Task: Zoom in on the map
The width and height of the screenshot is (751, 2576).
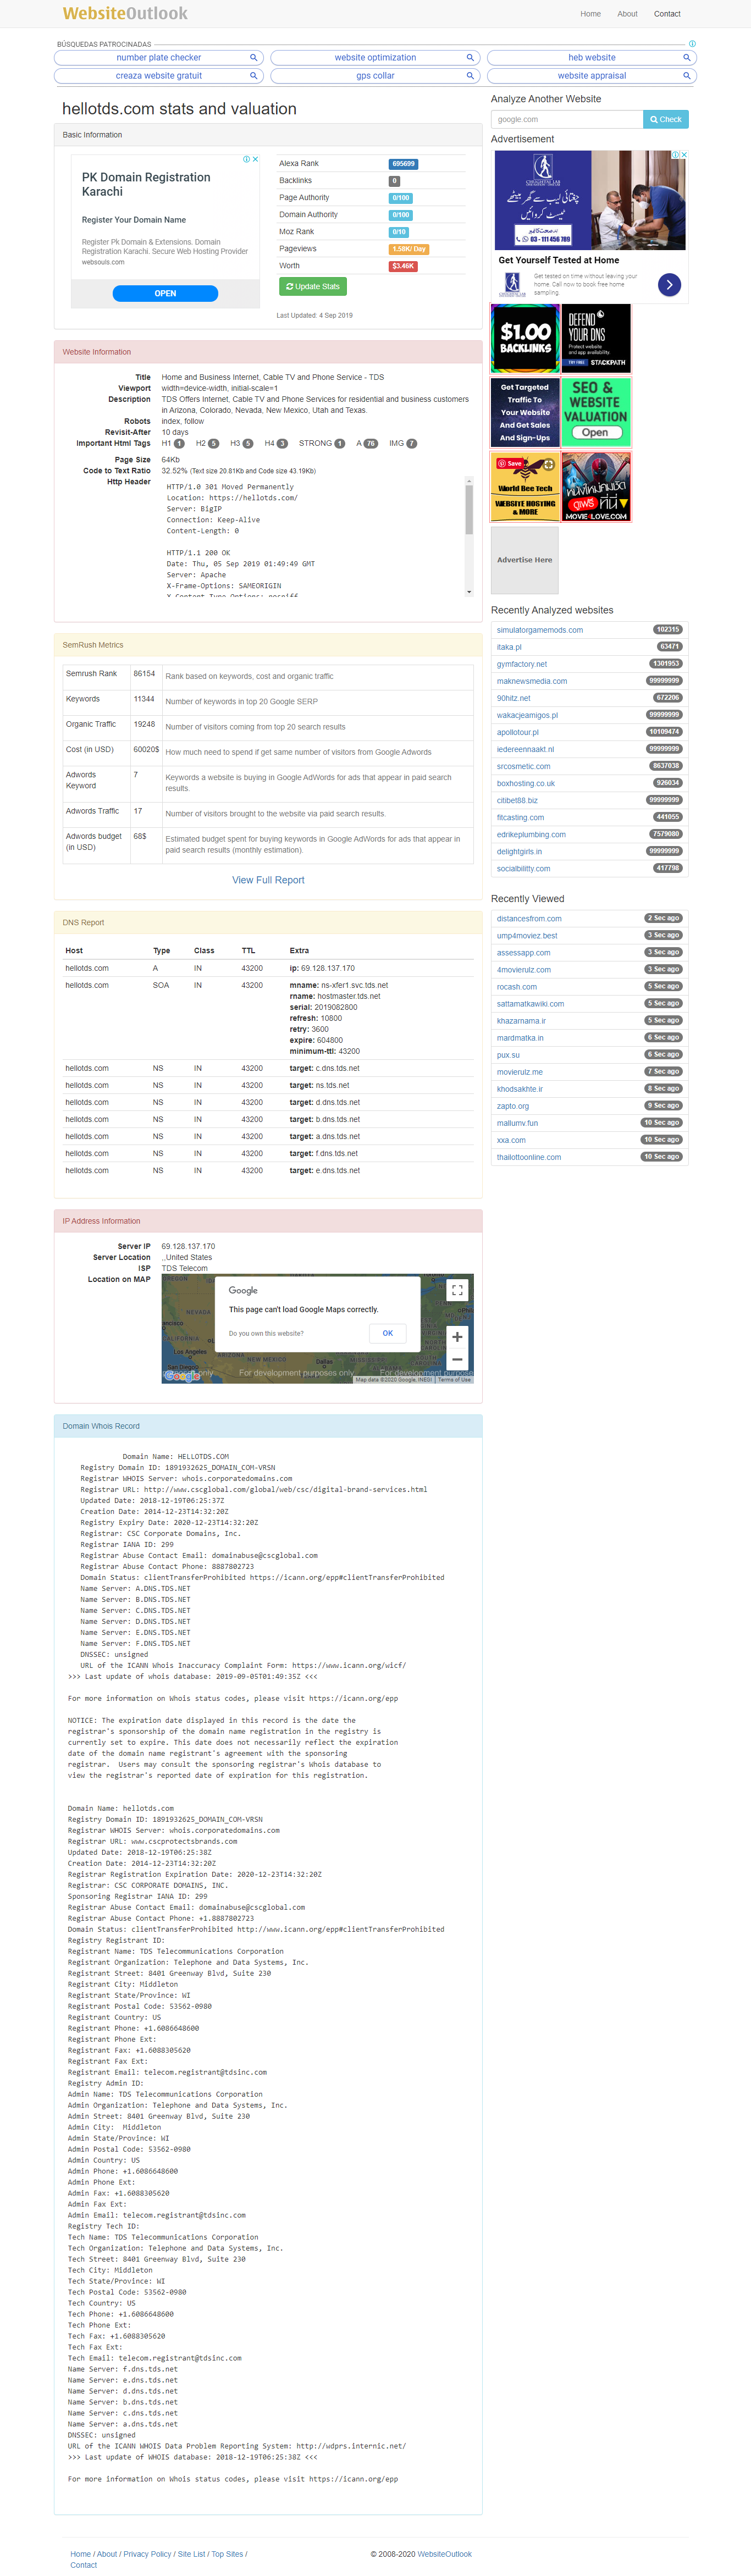Action: tap(457, 1336)
